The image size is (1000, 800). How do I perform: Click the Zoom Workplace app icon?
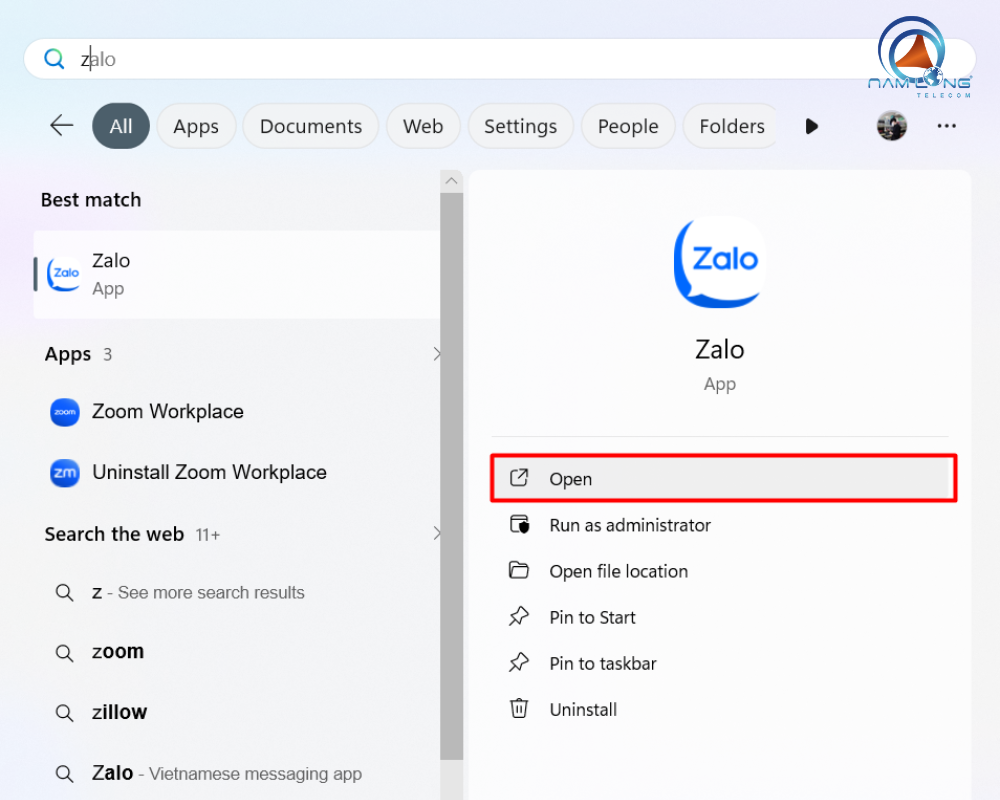(x=64, y=412)
